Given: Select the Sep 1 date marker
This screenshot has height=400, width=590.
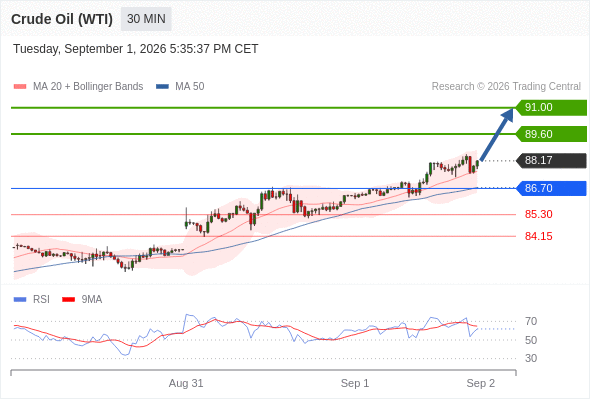Looking at the screenshot, I should coord(355,383).
